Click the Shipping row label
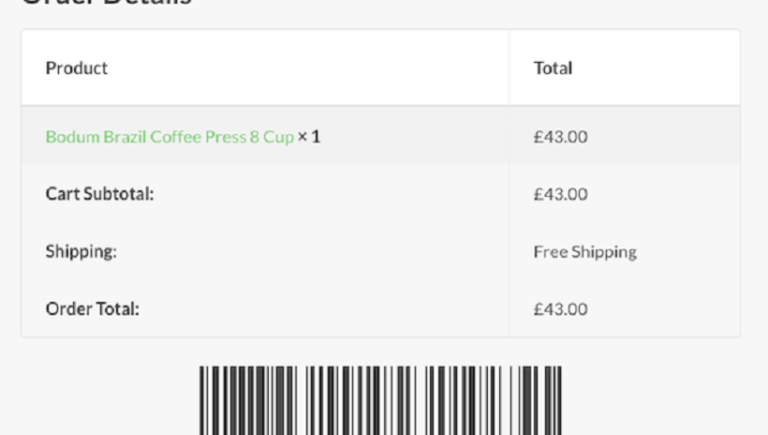The image size is (768, 435). click(81, 252)
